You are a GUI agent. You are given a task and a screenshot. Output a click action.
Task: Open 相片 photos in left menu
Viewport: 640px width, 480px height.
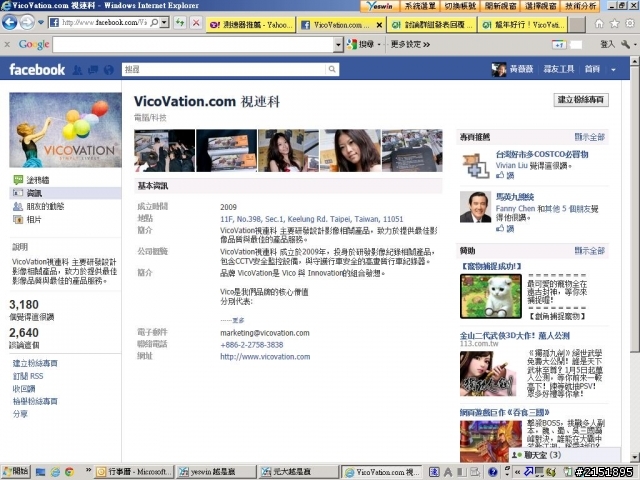tap(27, 220)
